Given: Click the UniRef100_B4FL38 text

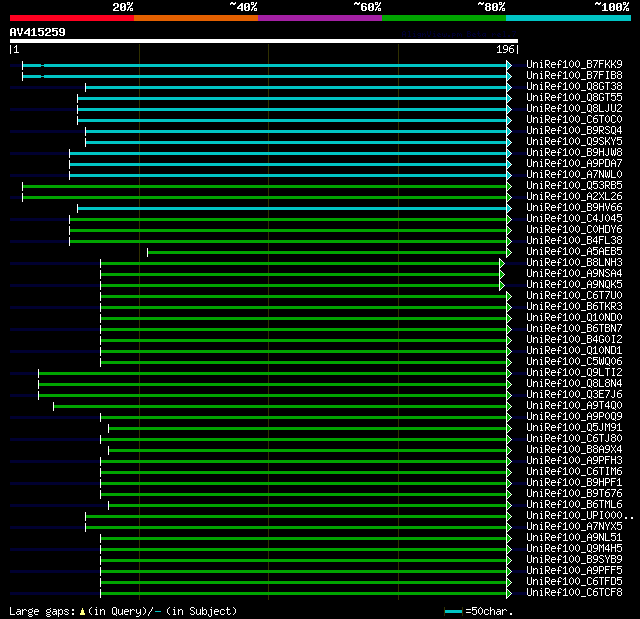Looking at the screenshot, I should click(574, 241).
